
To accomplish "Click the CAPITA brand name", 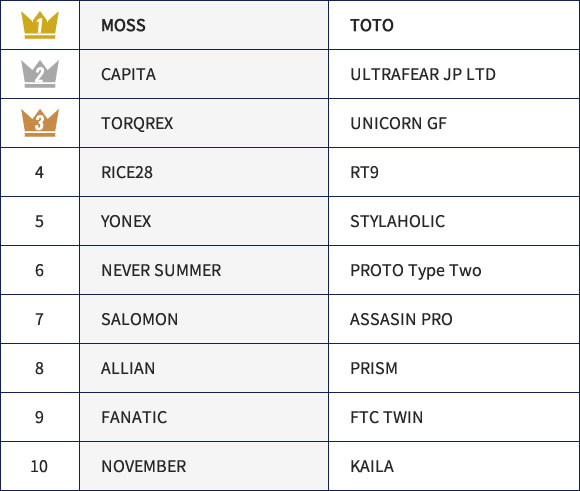I will (x=128, y=74).
